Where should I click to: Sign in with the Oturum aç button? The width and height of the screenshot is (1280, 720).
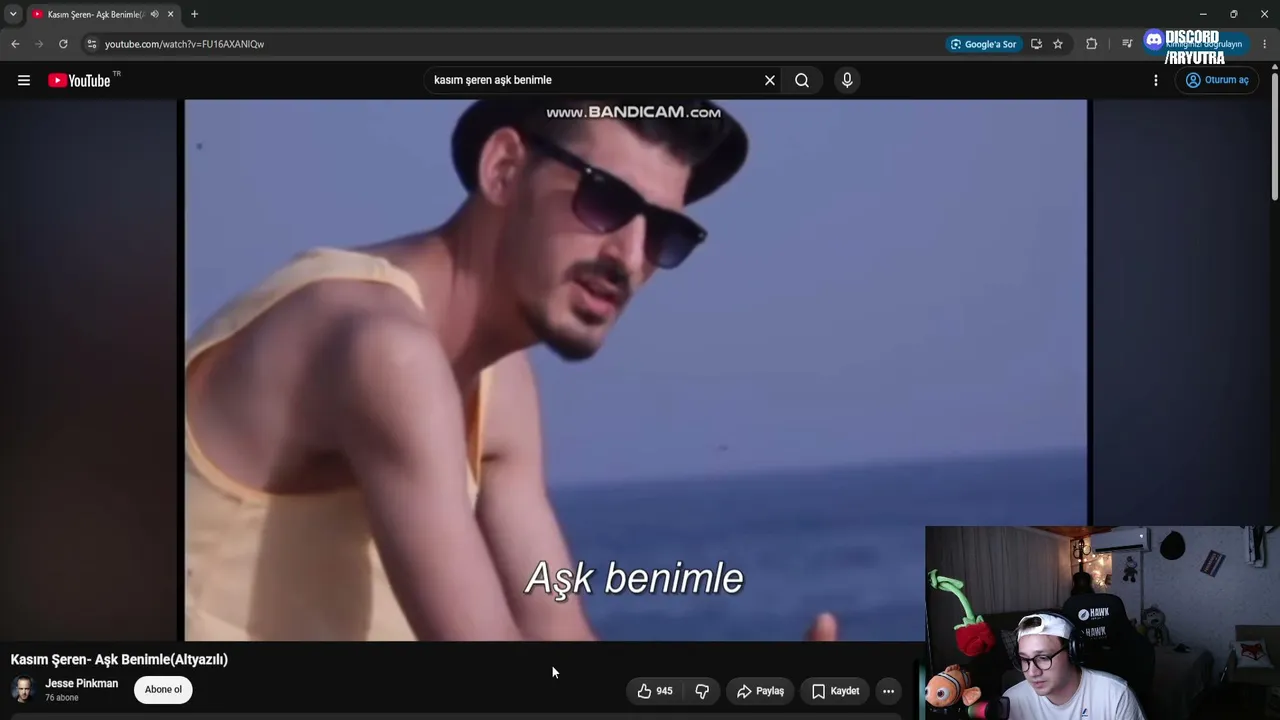[1217, 80]
